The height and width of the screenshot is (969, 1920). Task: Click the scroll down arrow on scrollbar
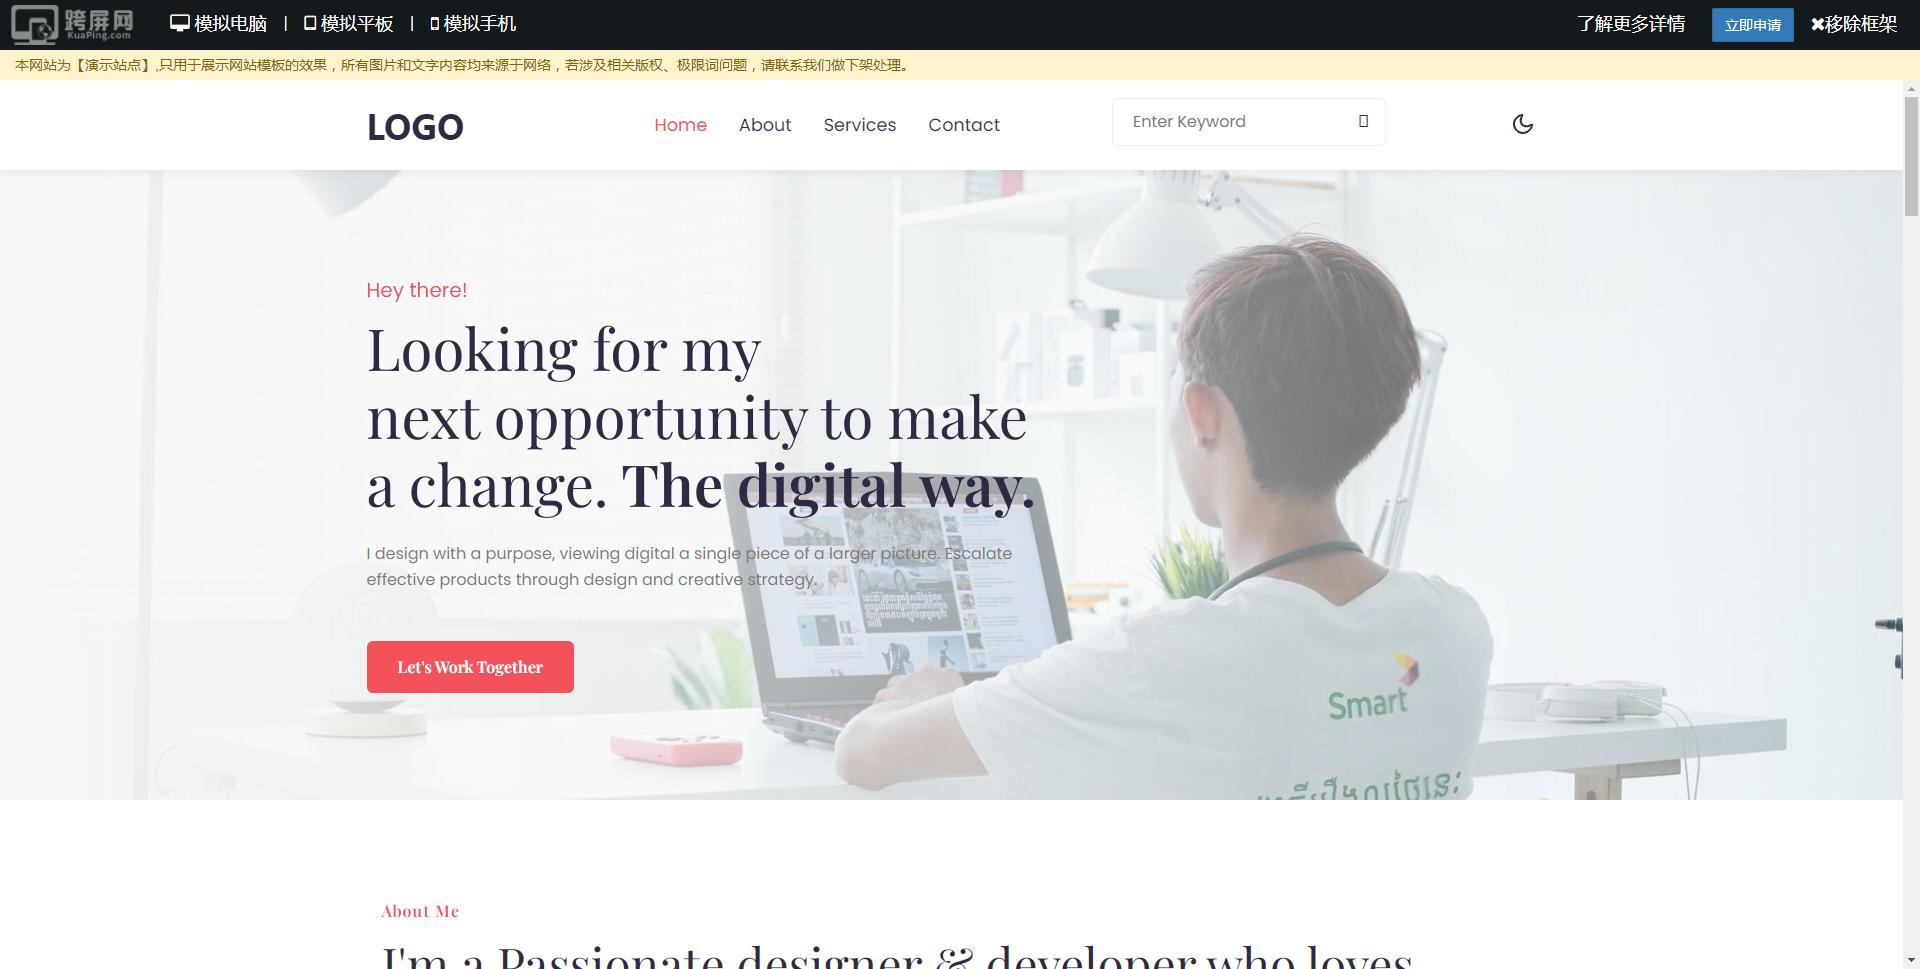[x=1911, y=960]
